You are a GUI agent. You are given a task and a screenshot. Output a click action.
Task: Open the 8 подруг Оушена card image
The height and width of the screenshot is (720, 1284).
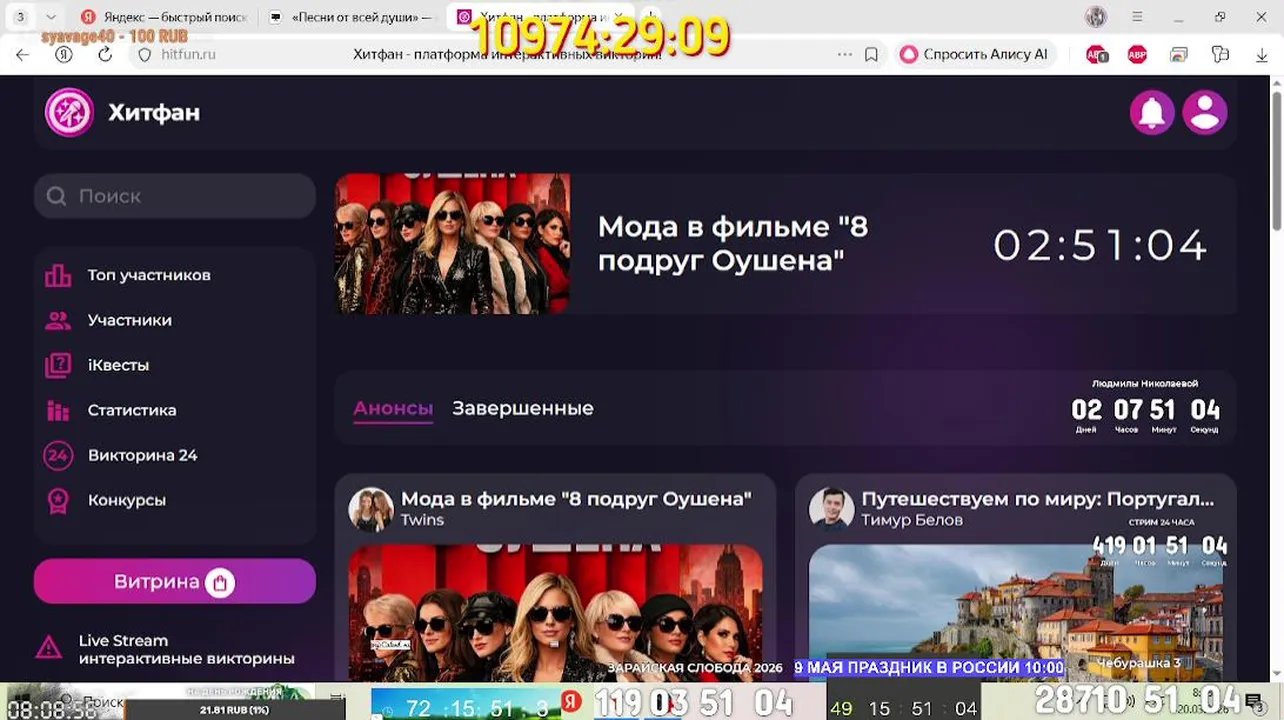click(555, 614)
